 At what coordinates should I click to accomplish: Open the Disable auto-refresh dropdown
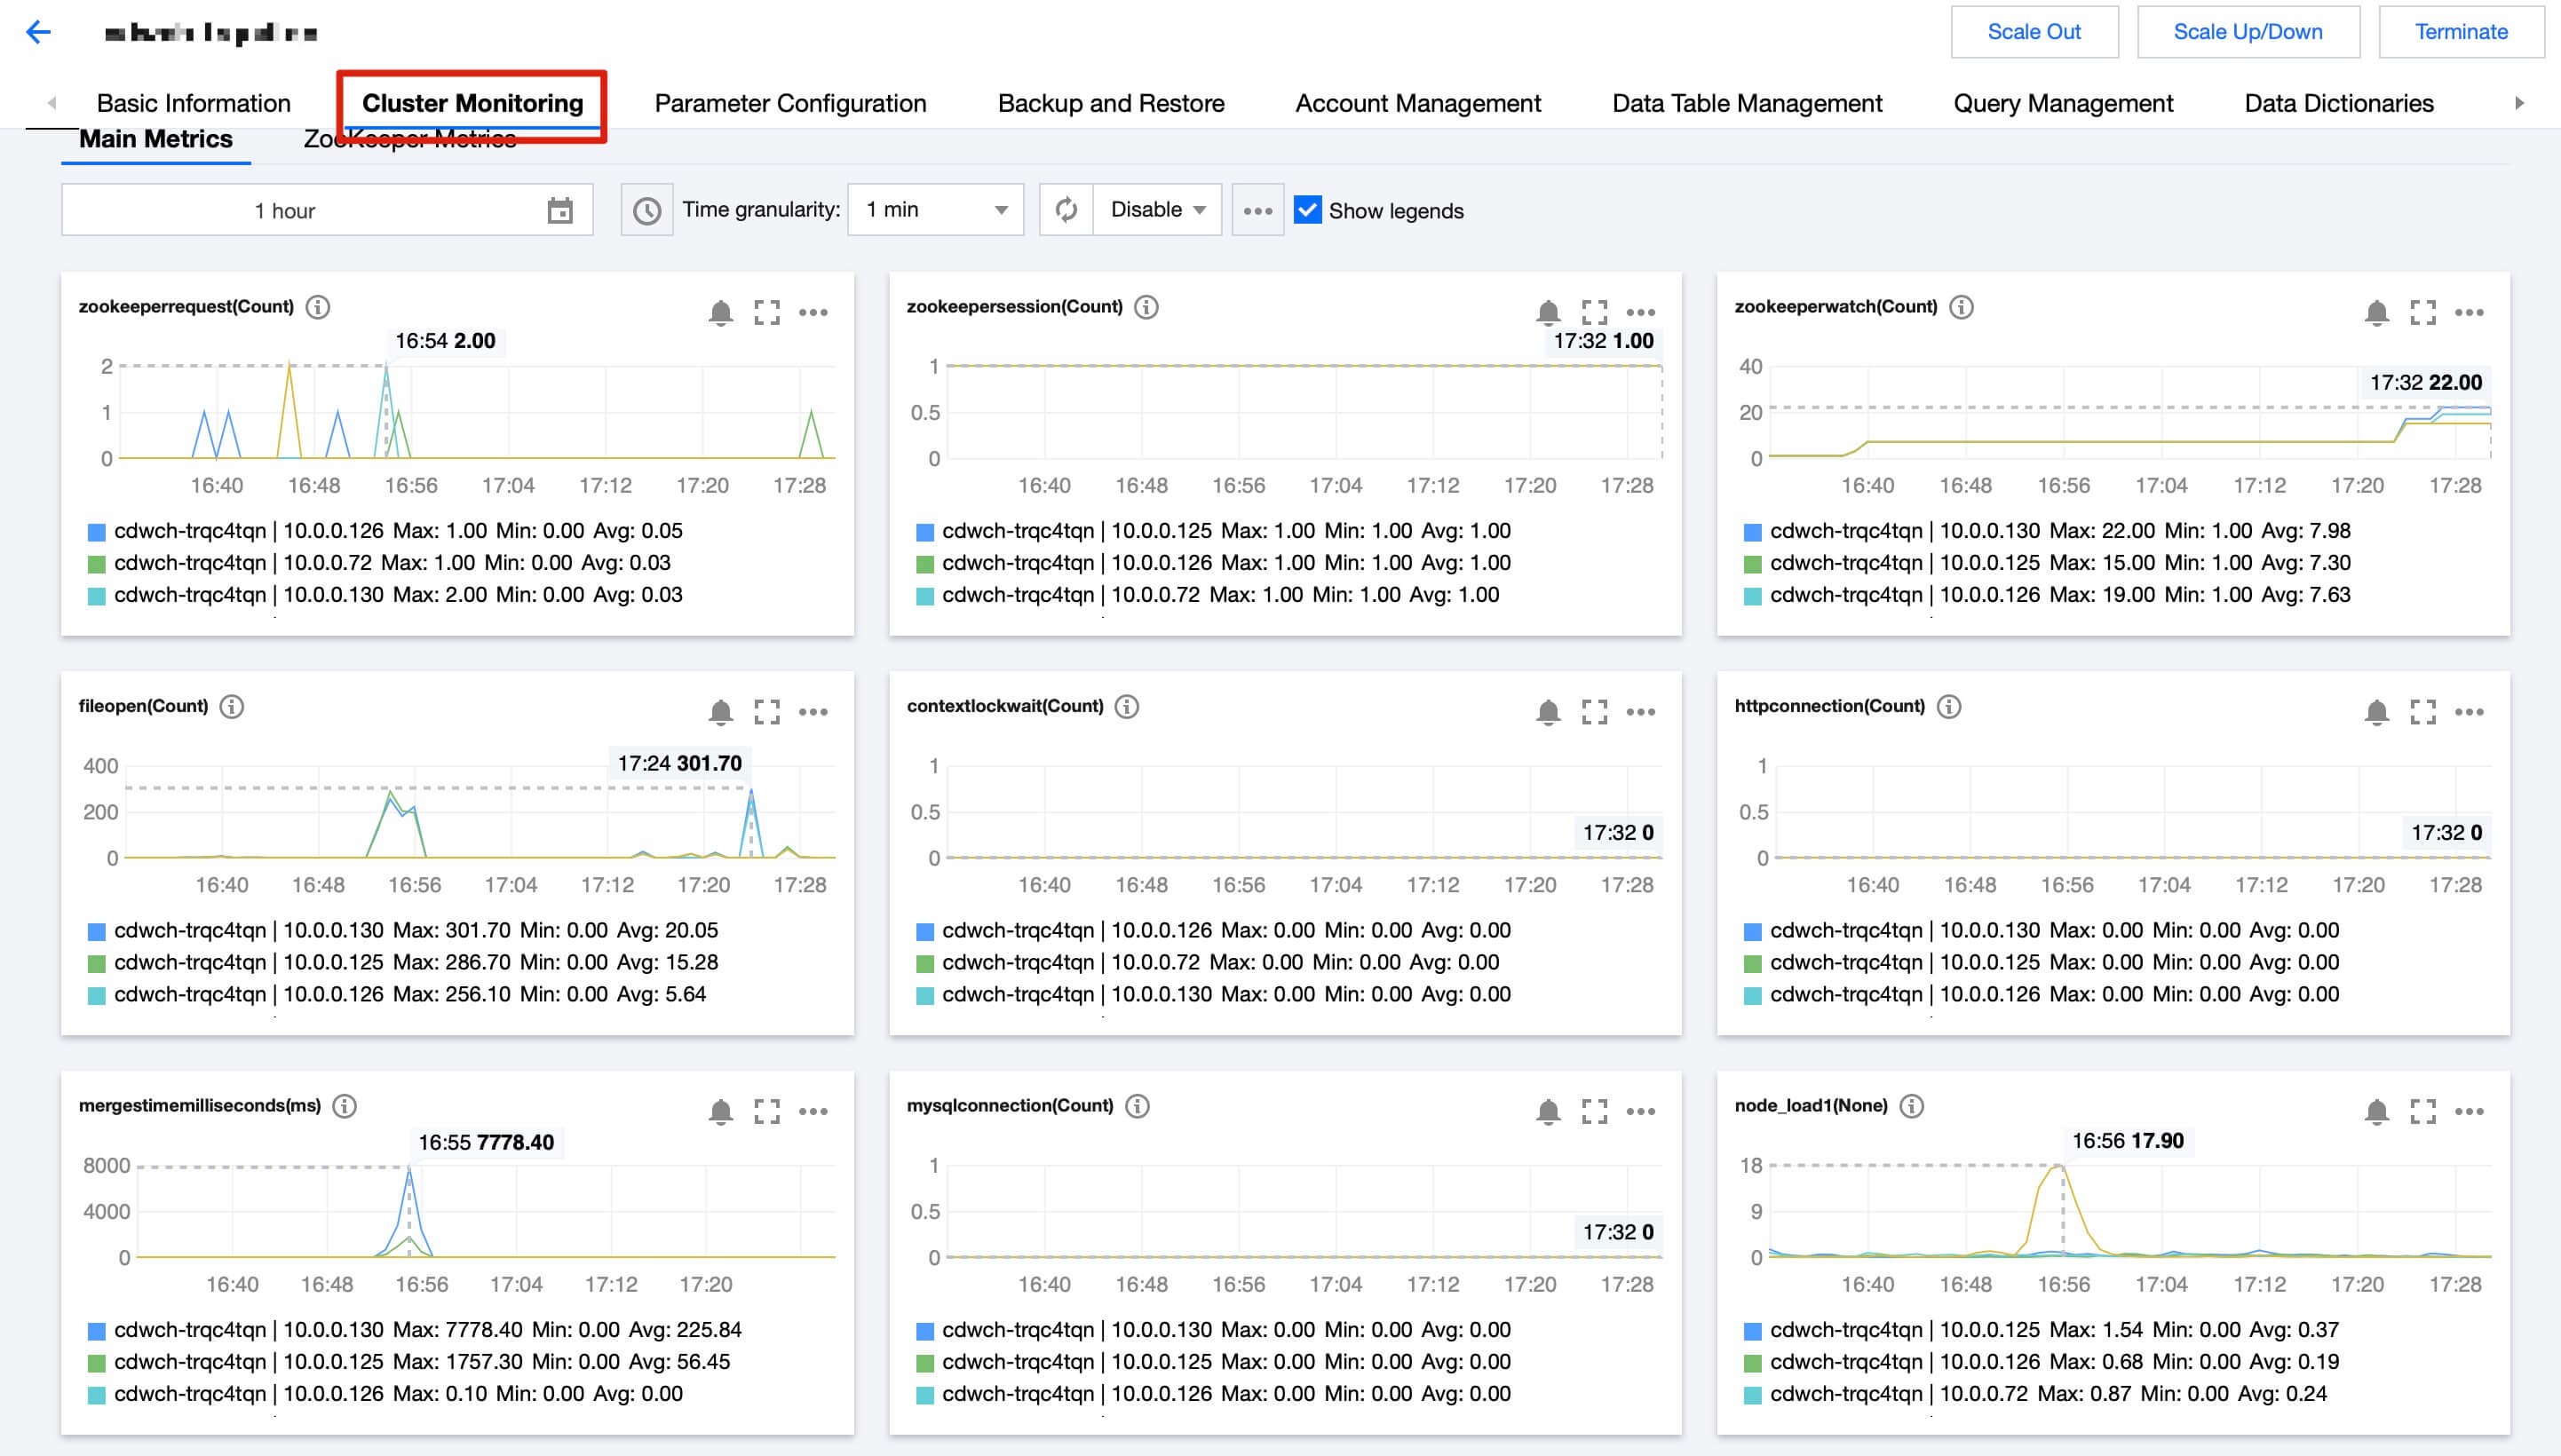coord(1157,210)
